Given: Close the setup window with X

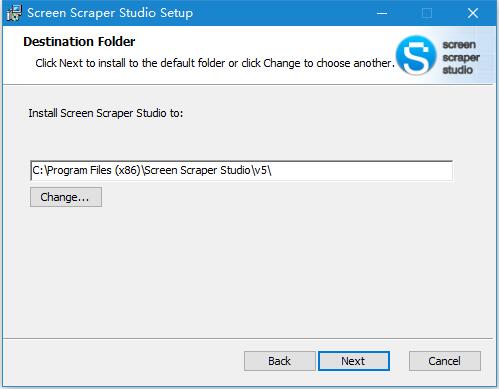Looking at the screenshot, I should (473, 13).
